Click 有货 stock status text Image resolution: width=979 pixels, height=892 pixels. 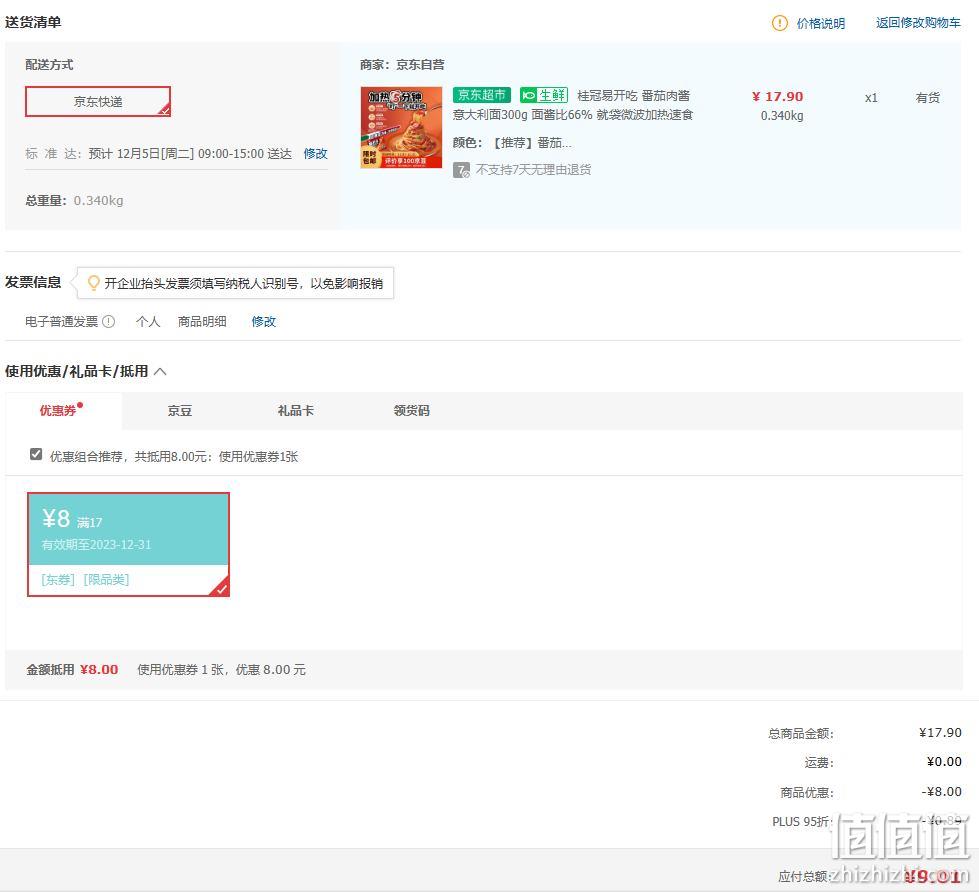point(927,97)
